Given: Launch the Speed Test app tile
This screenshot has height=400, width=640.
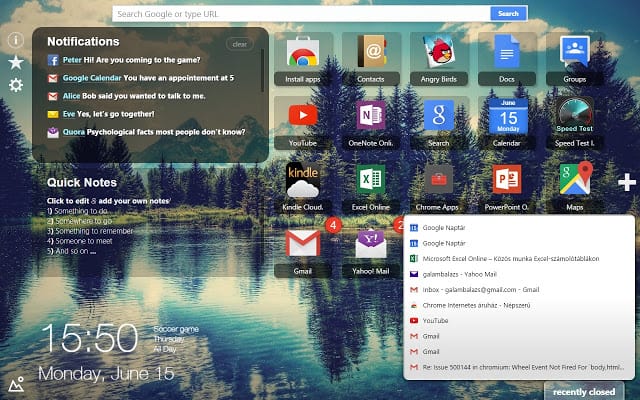Looking at the screenshot, I should (575, 123).
